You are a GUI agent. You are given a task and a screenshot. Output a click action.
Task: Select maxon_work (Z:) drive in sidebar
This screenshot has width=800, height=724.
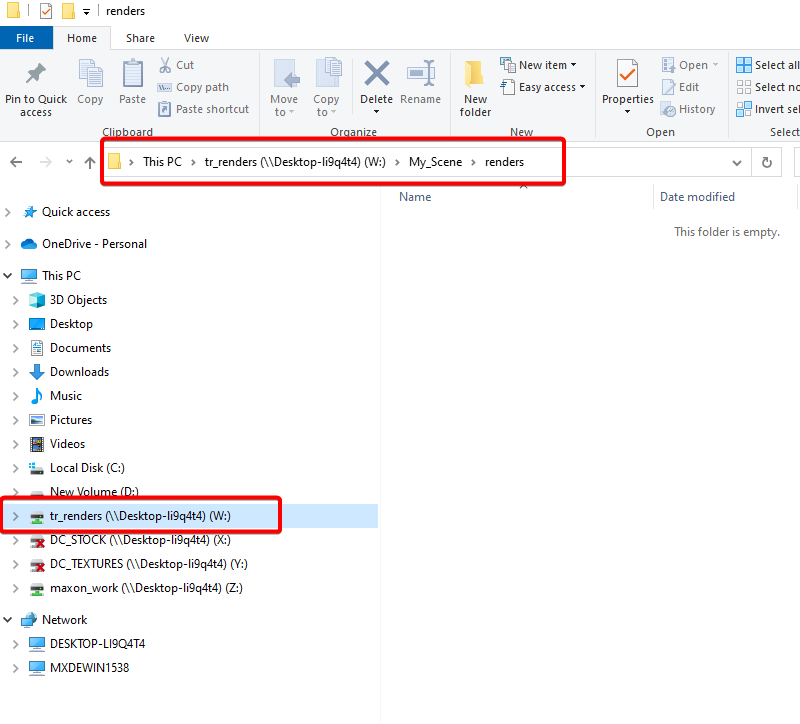click(x=146, y=588)
